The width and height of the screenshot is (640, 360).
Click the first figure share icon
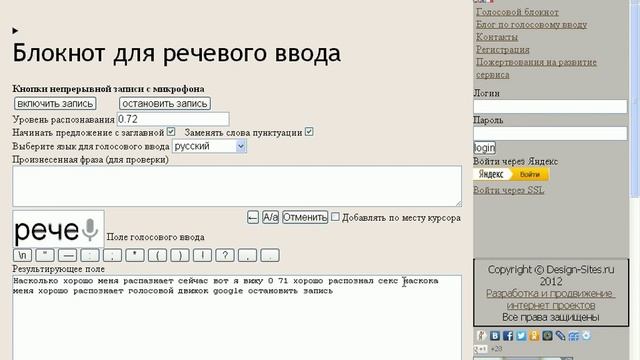click(x=482, y=336)
